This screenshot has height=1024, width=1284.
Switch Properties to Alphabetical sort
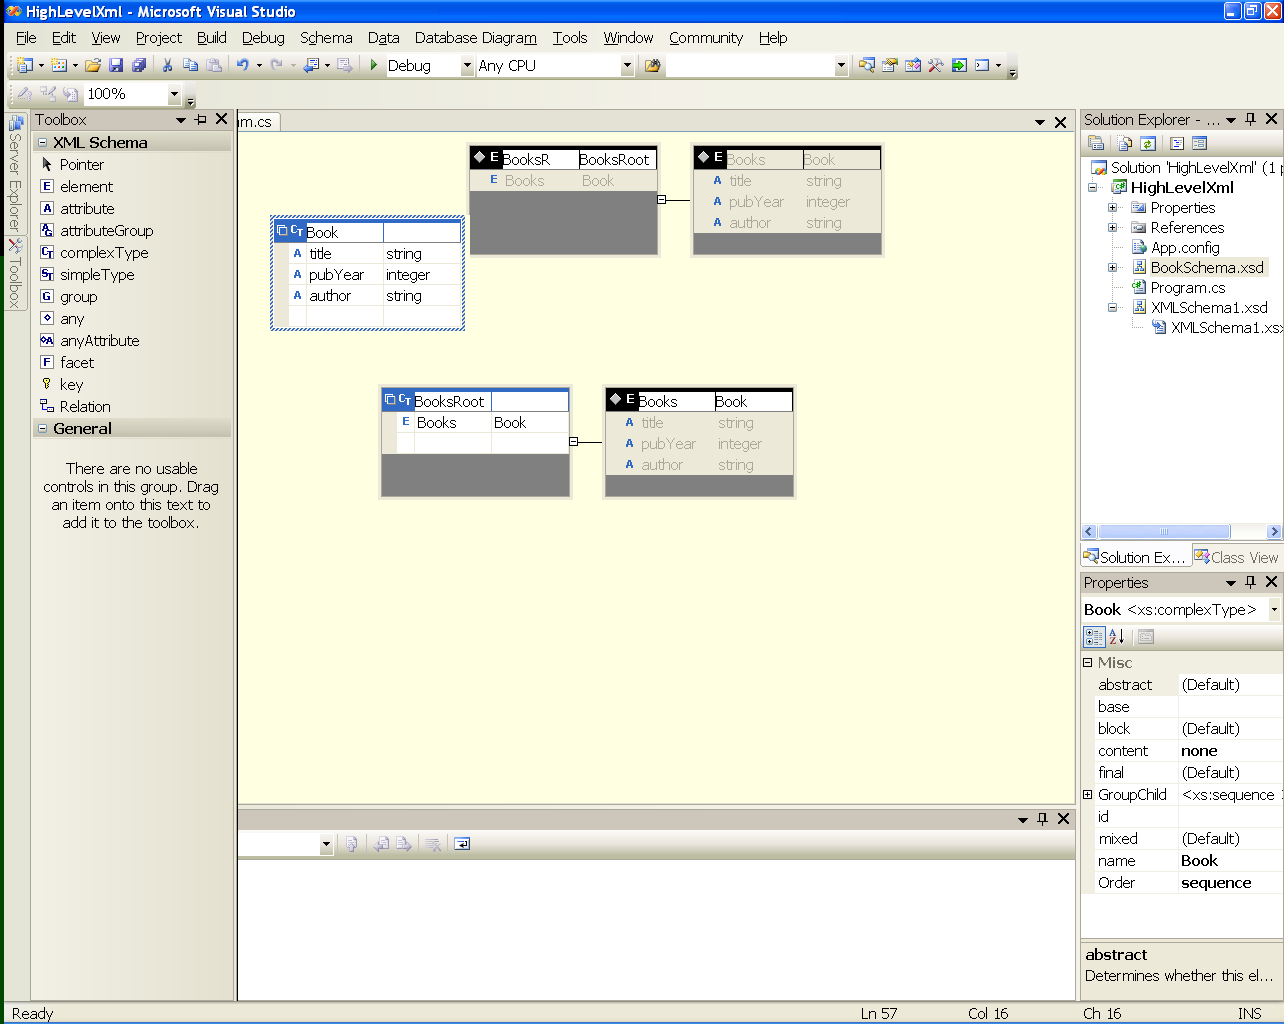click(x=1118, y=636)
